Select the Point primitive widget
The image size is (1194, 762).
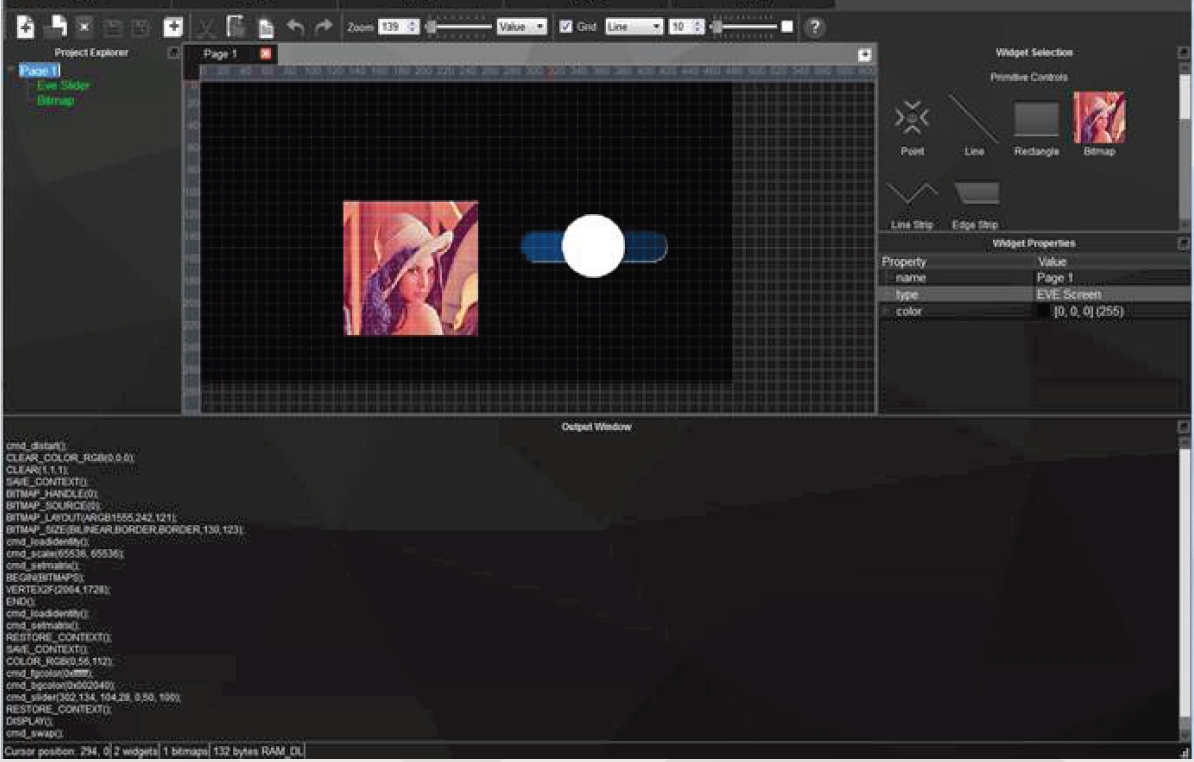pyautogui.click(x=912, y=120)
